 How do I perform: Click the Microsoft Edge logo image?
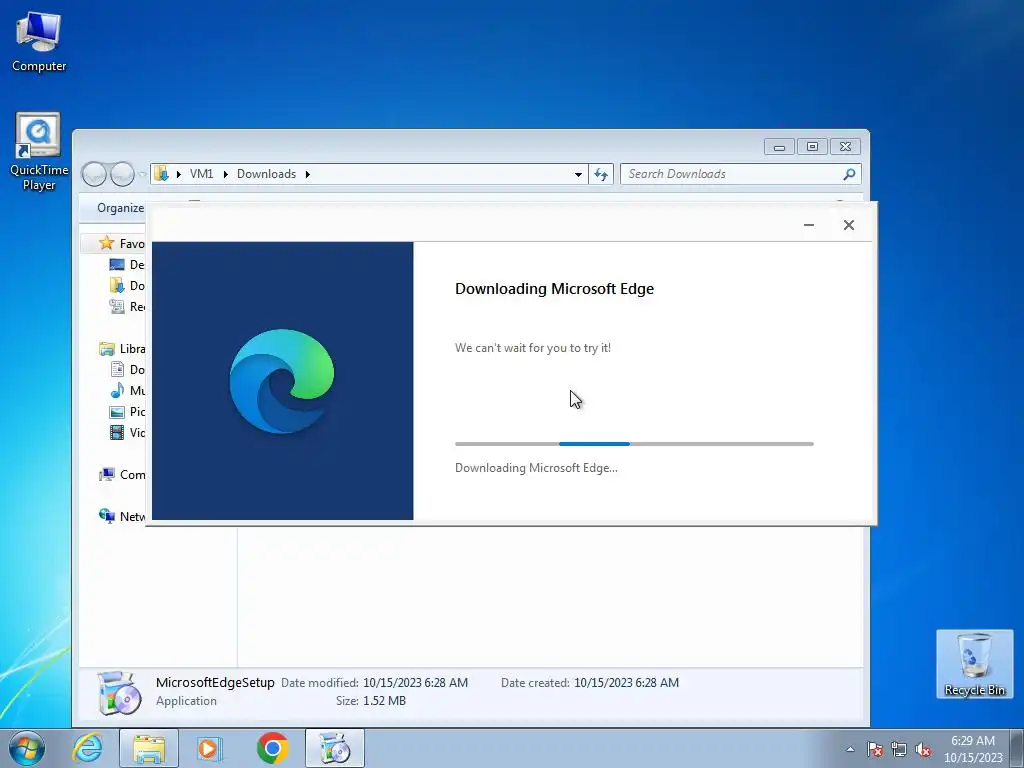(x=282, y=381)
